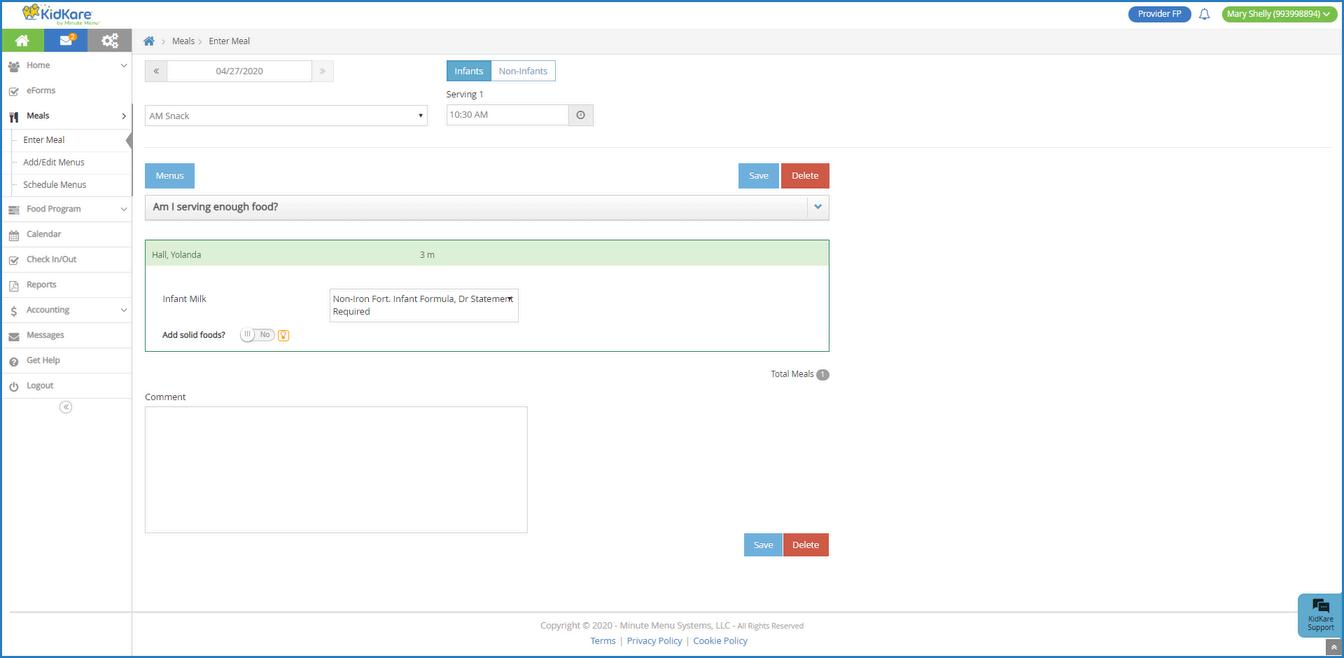Screen dimensions: 1344x658
Task: Go to next date arrow
Action: (x=322, y=71)
